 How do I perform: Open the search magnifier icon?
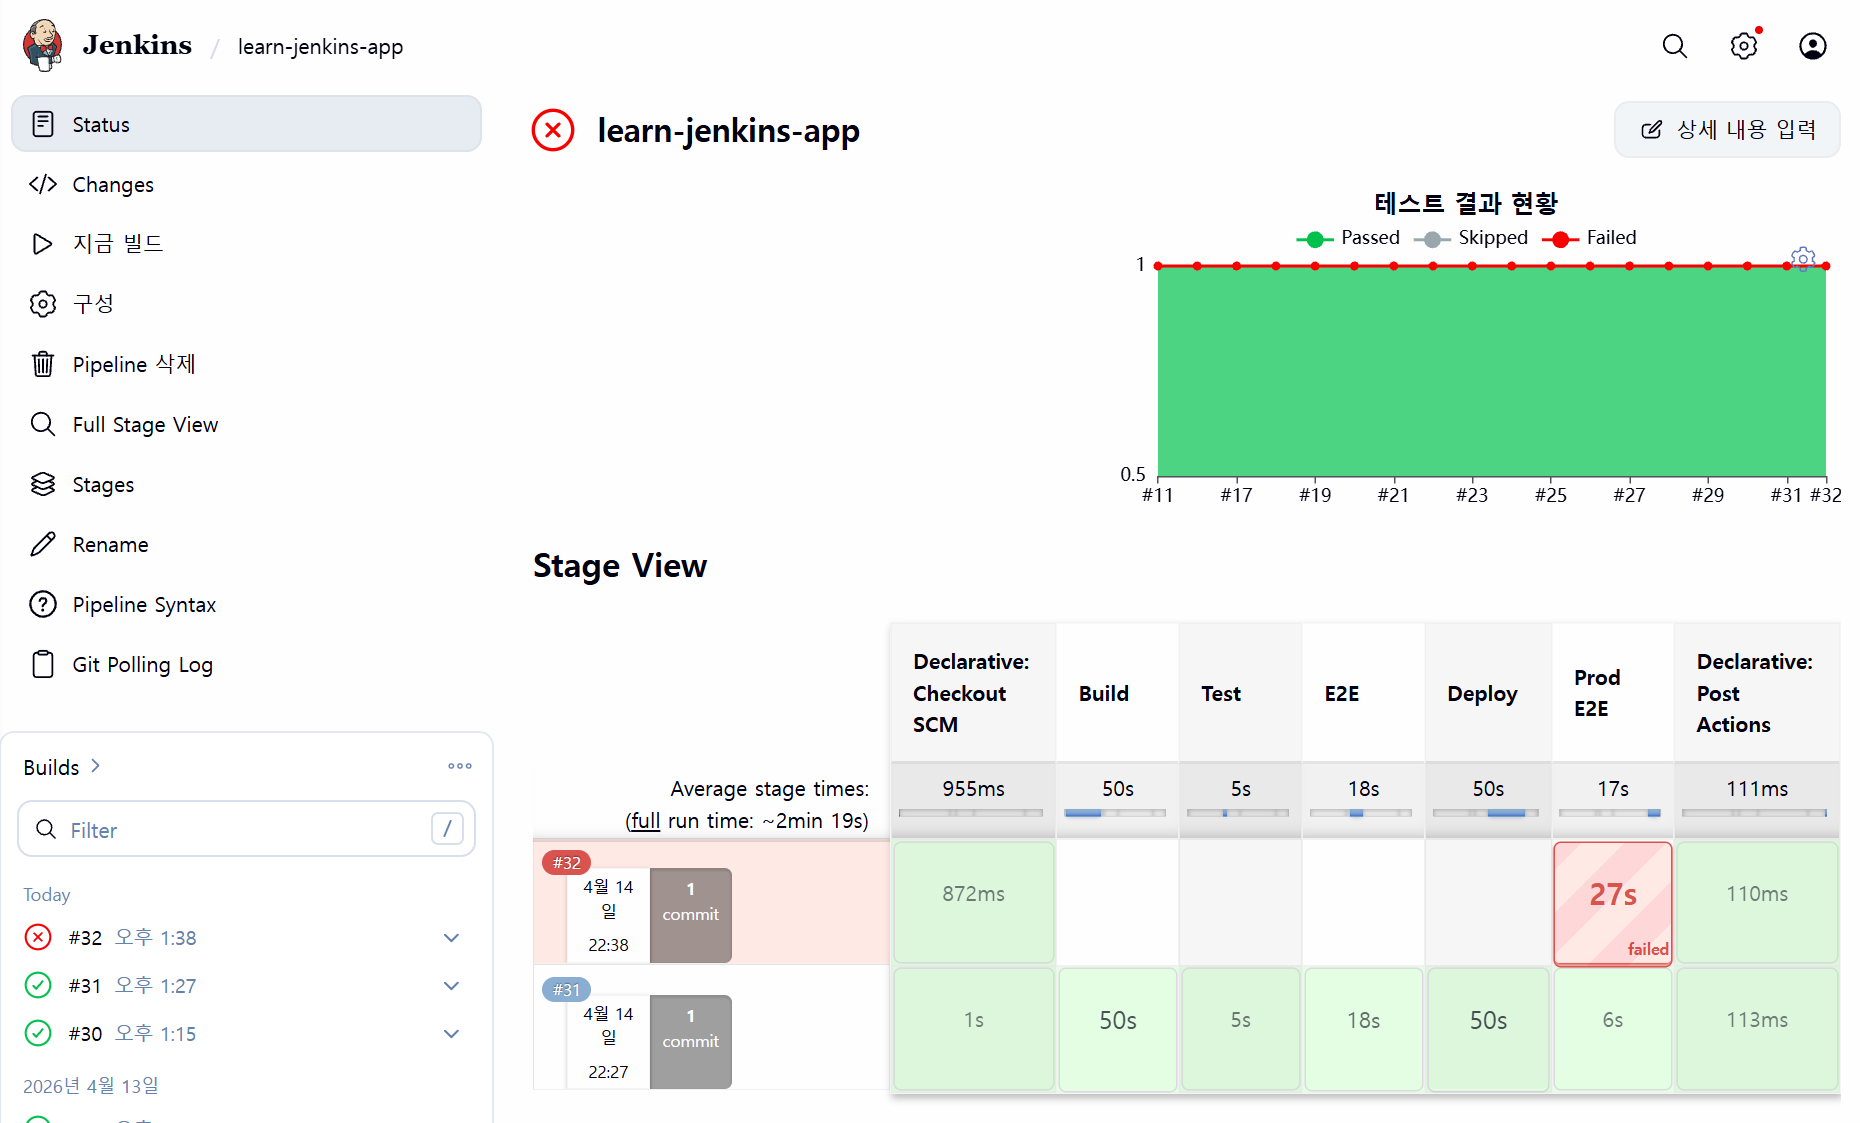click(x=1675, y=46)
